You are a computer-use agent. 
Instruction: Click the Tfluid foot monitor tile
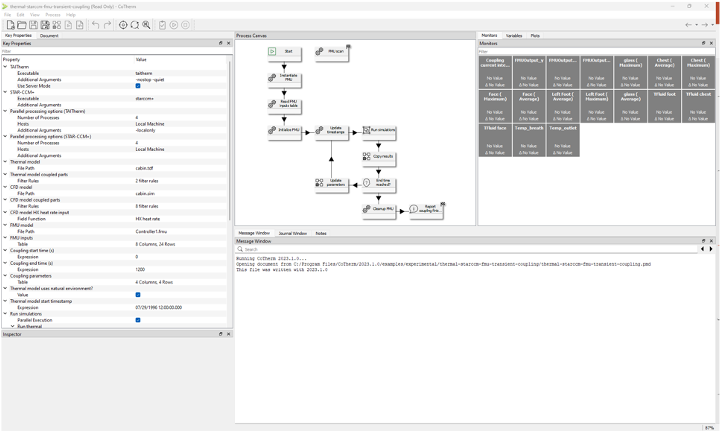click(664, 106)
